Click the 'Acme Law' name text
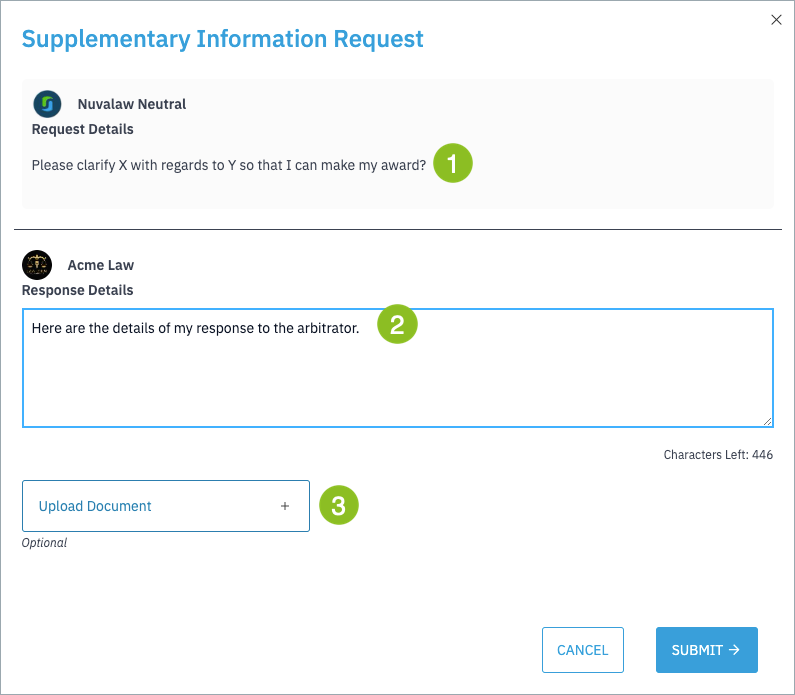This screenshot has width=795, height=695. [x=100, y=265]
